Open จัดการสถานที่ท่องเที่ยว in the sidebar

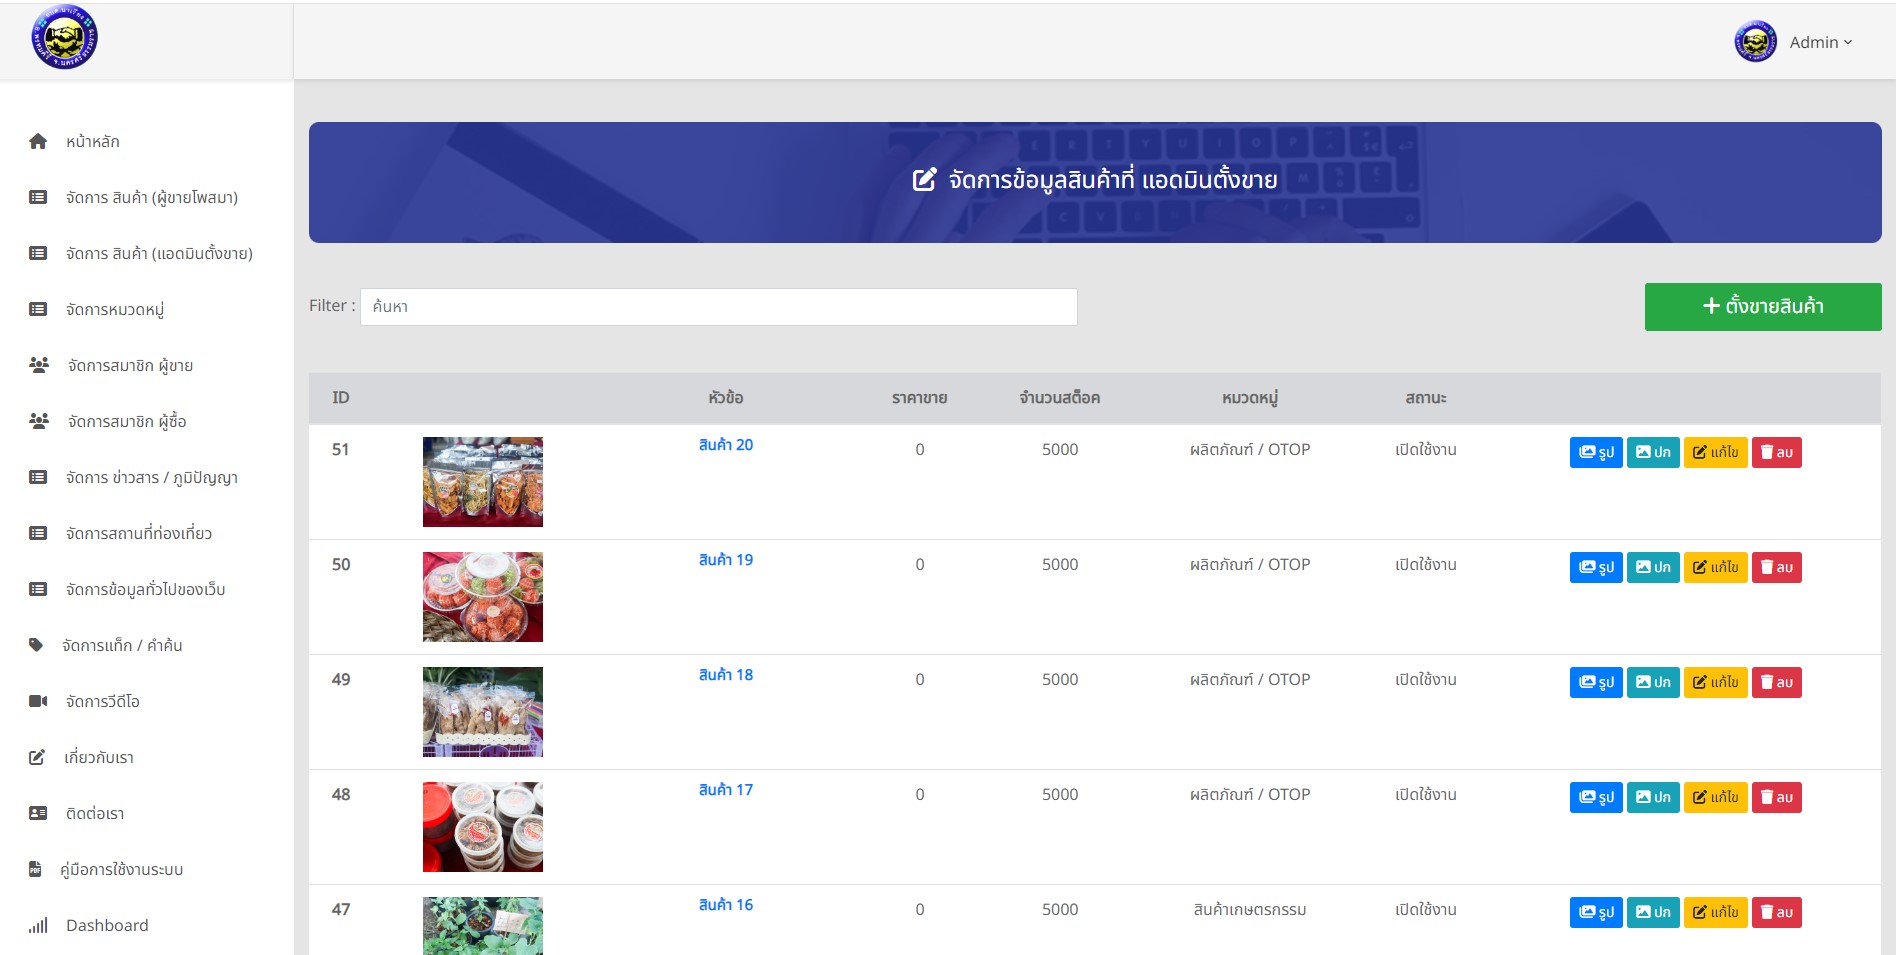[138, 534]
